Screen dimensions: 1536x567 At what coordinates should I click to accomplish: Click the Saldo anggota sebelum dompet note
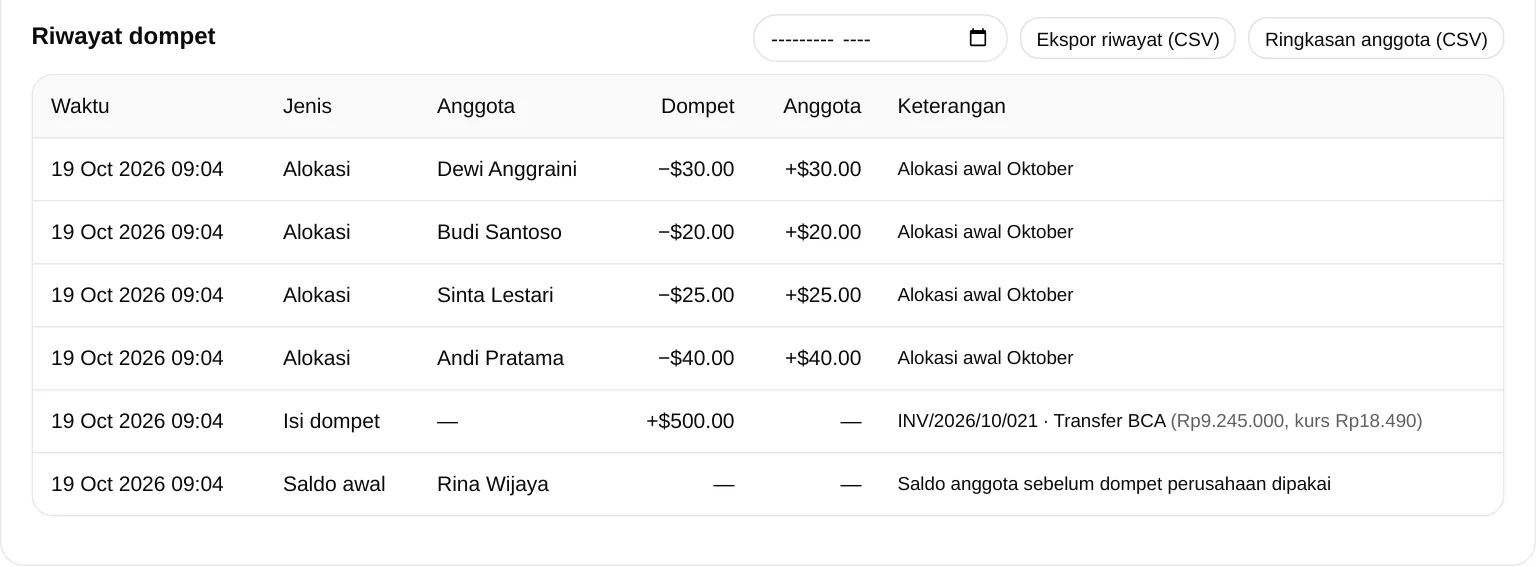(x=1114, y=484)
